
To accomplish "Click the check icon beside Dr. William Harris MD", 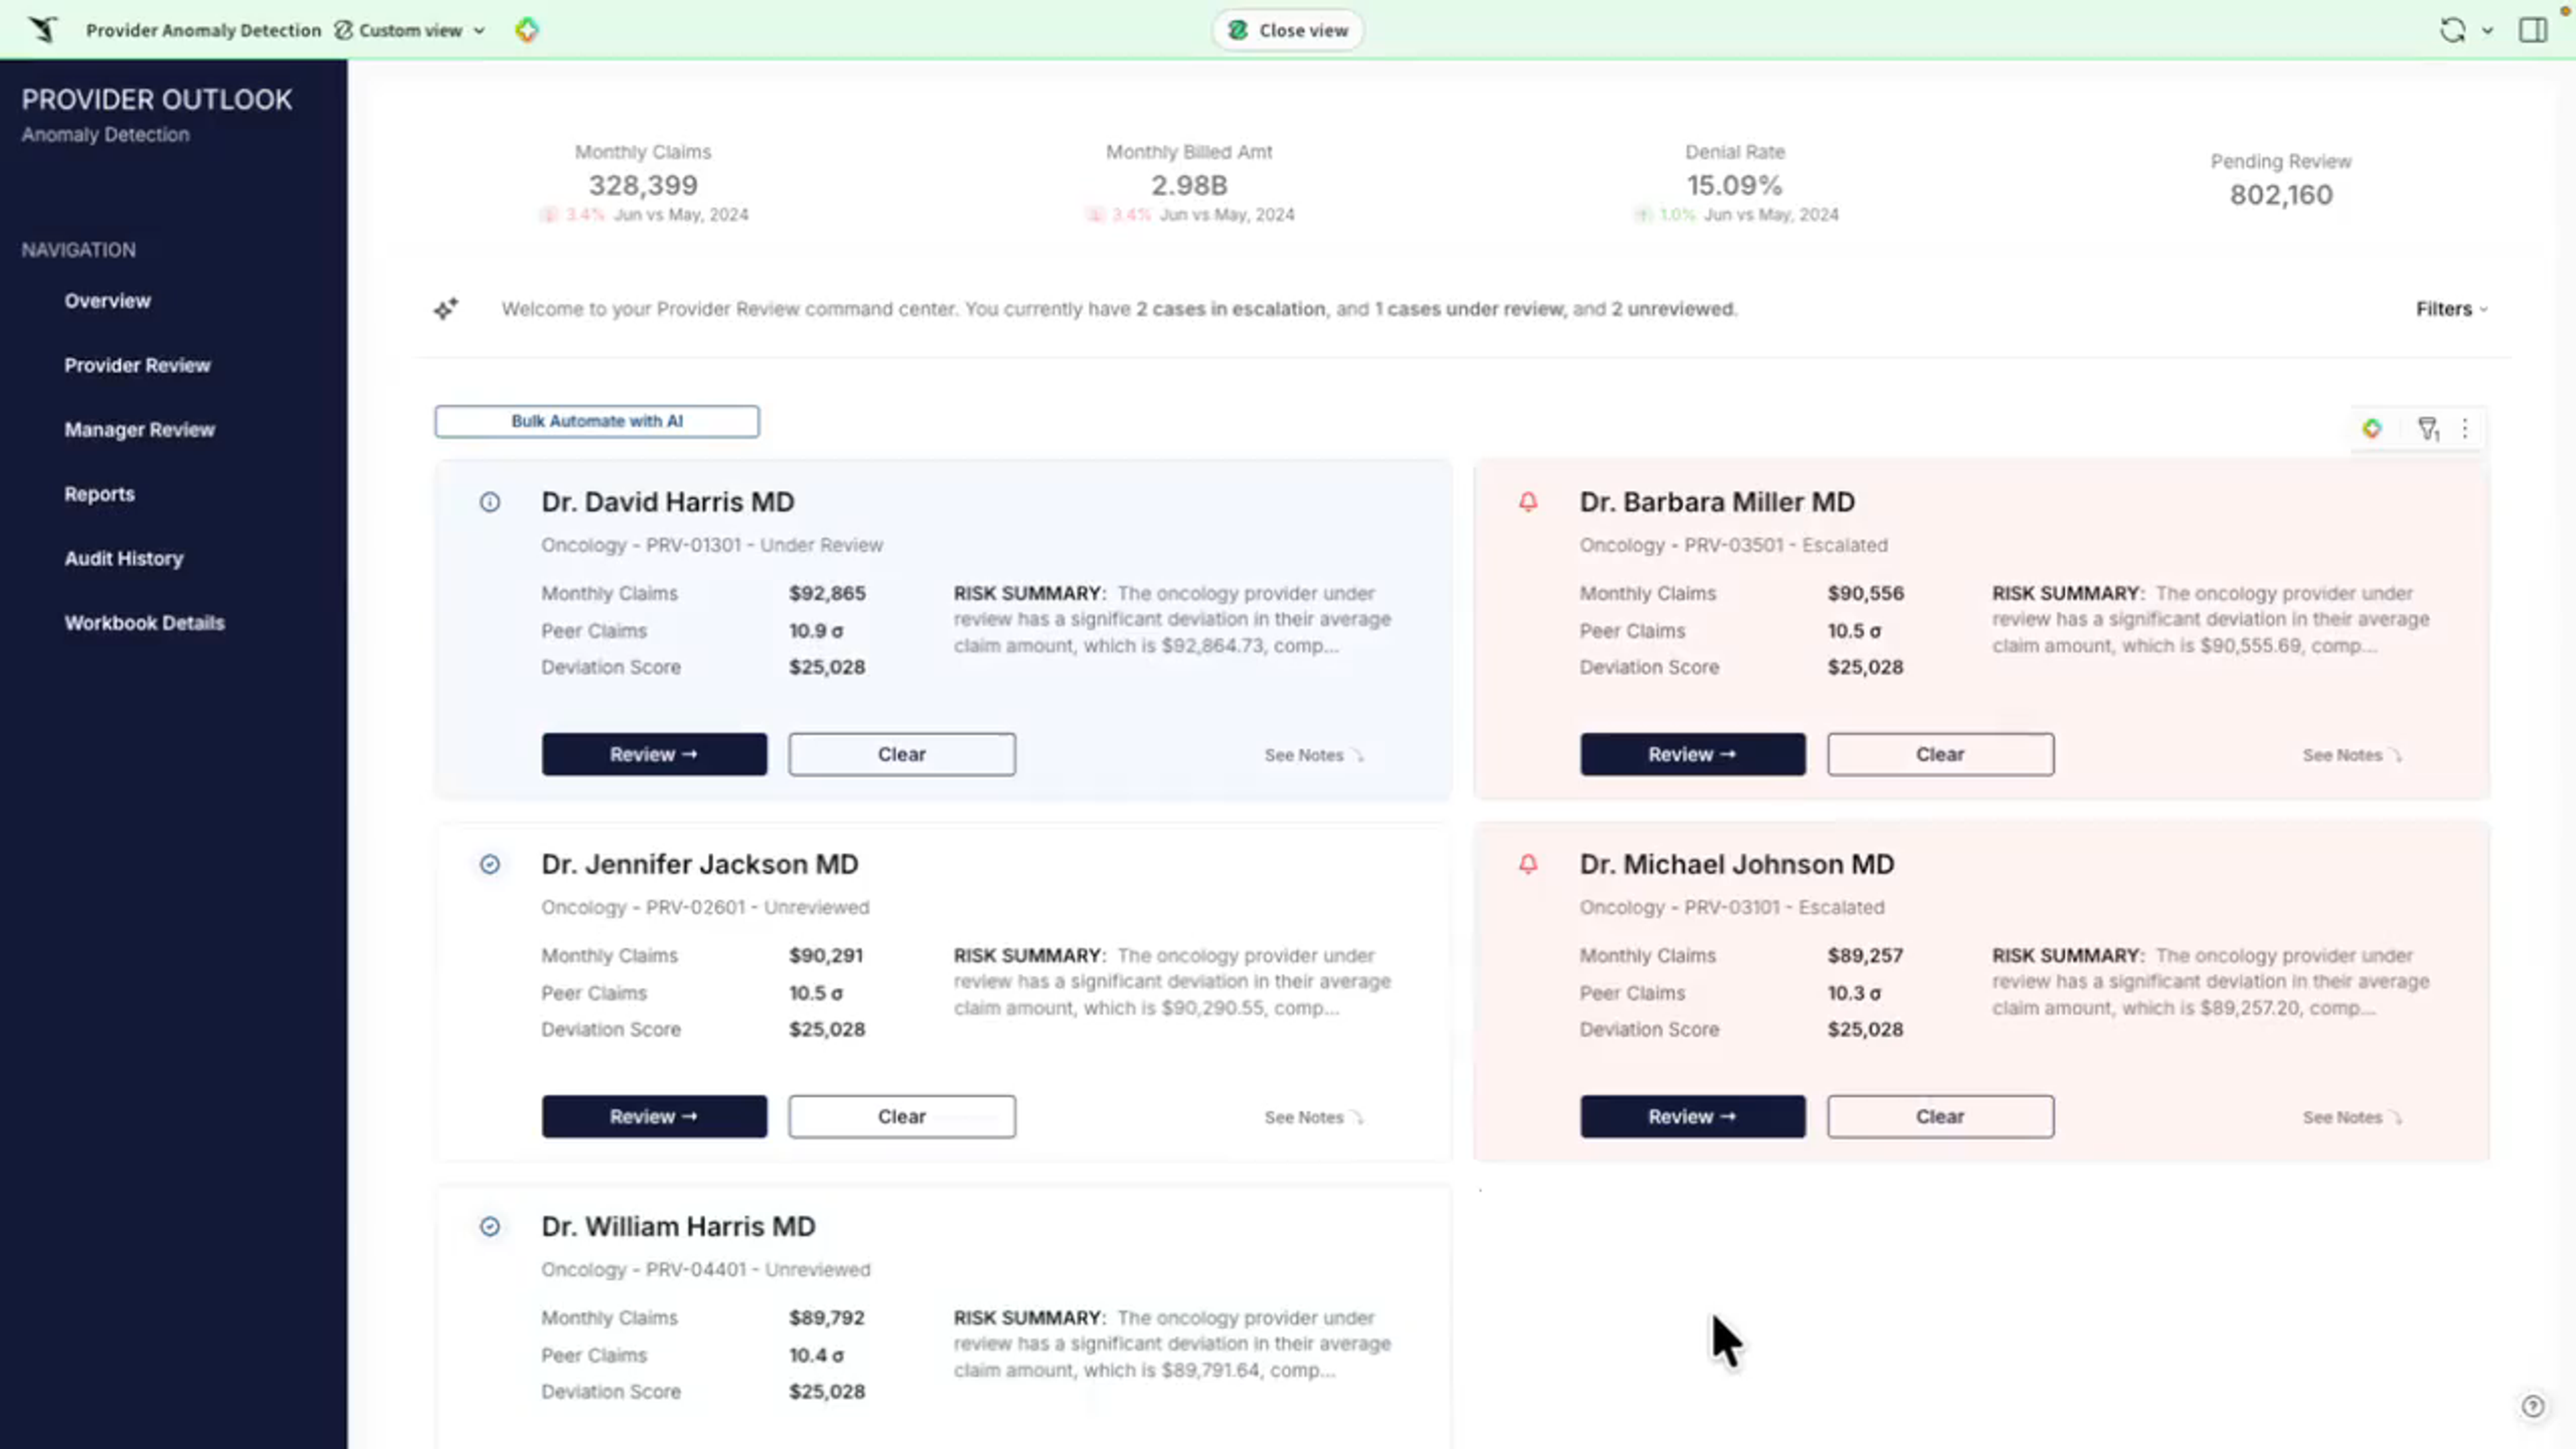I will pos(490,1226).
